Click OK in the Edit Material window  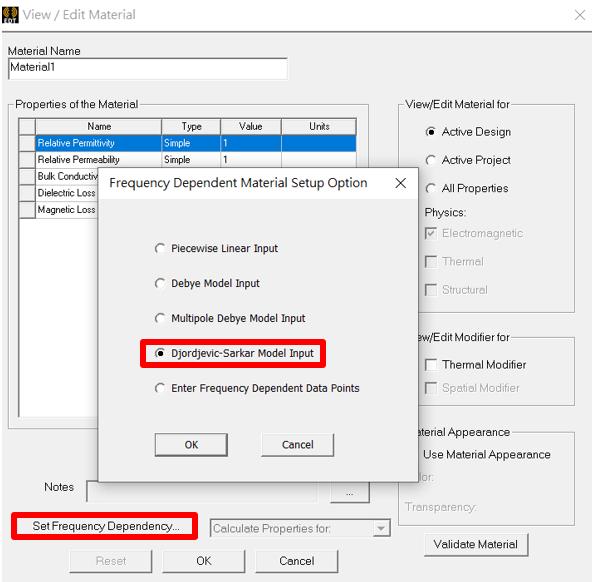pyautogui.click(x=204, y=561)
